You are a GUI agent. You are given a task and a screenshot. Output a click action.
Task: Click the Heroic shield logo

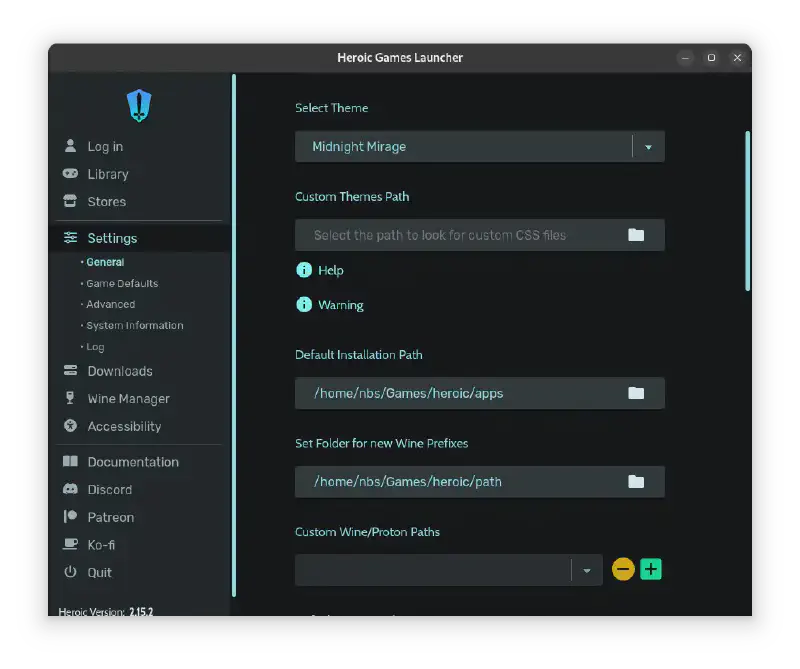pos(138,105)
